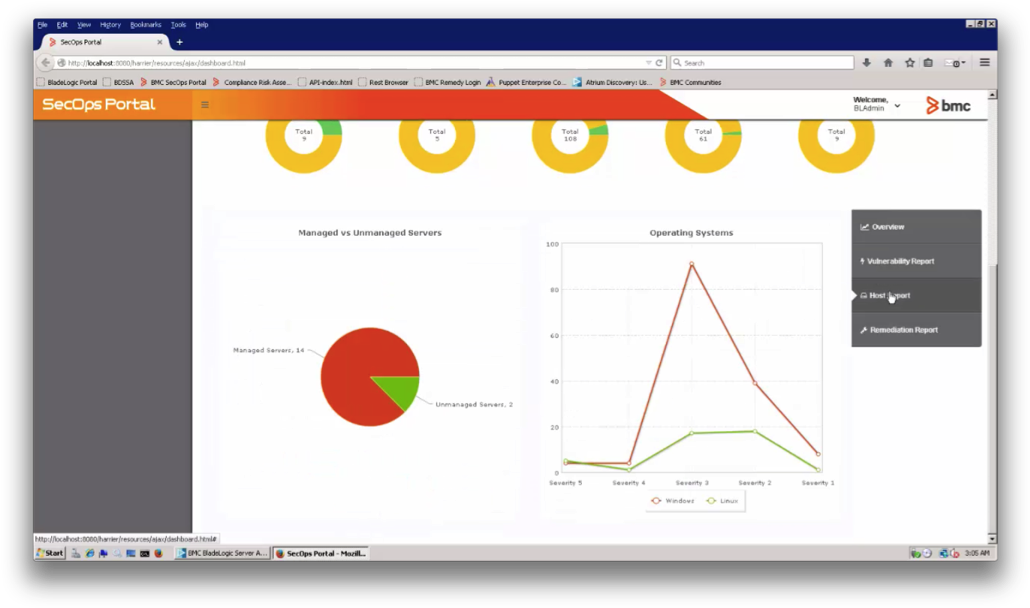Click the chart icon beside Overview

864,227
